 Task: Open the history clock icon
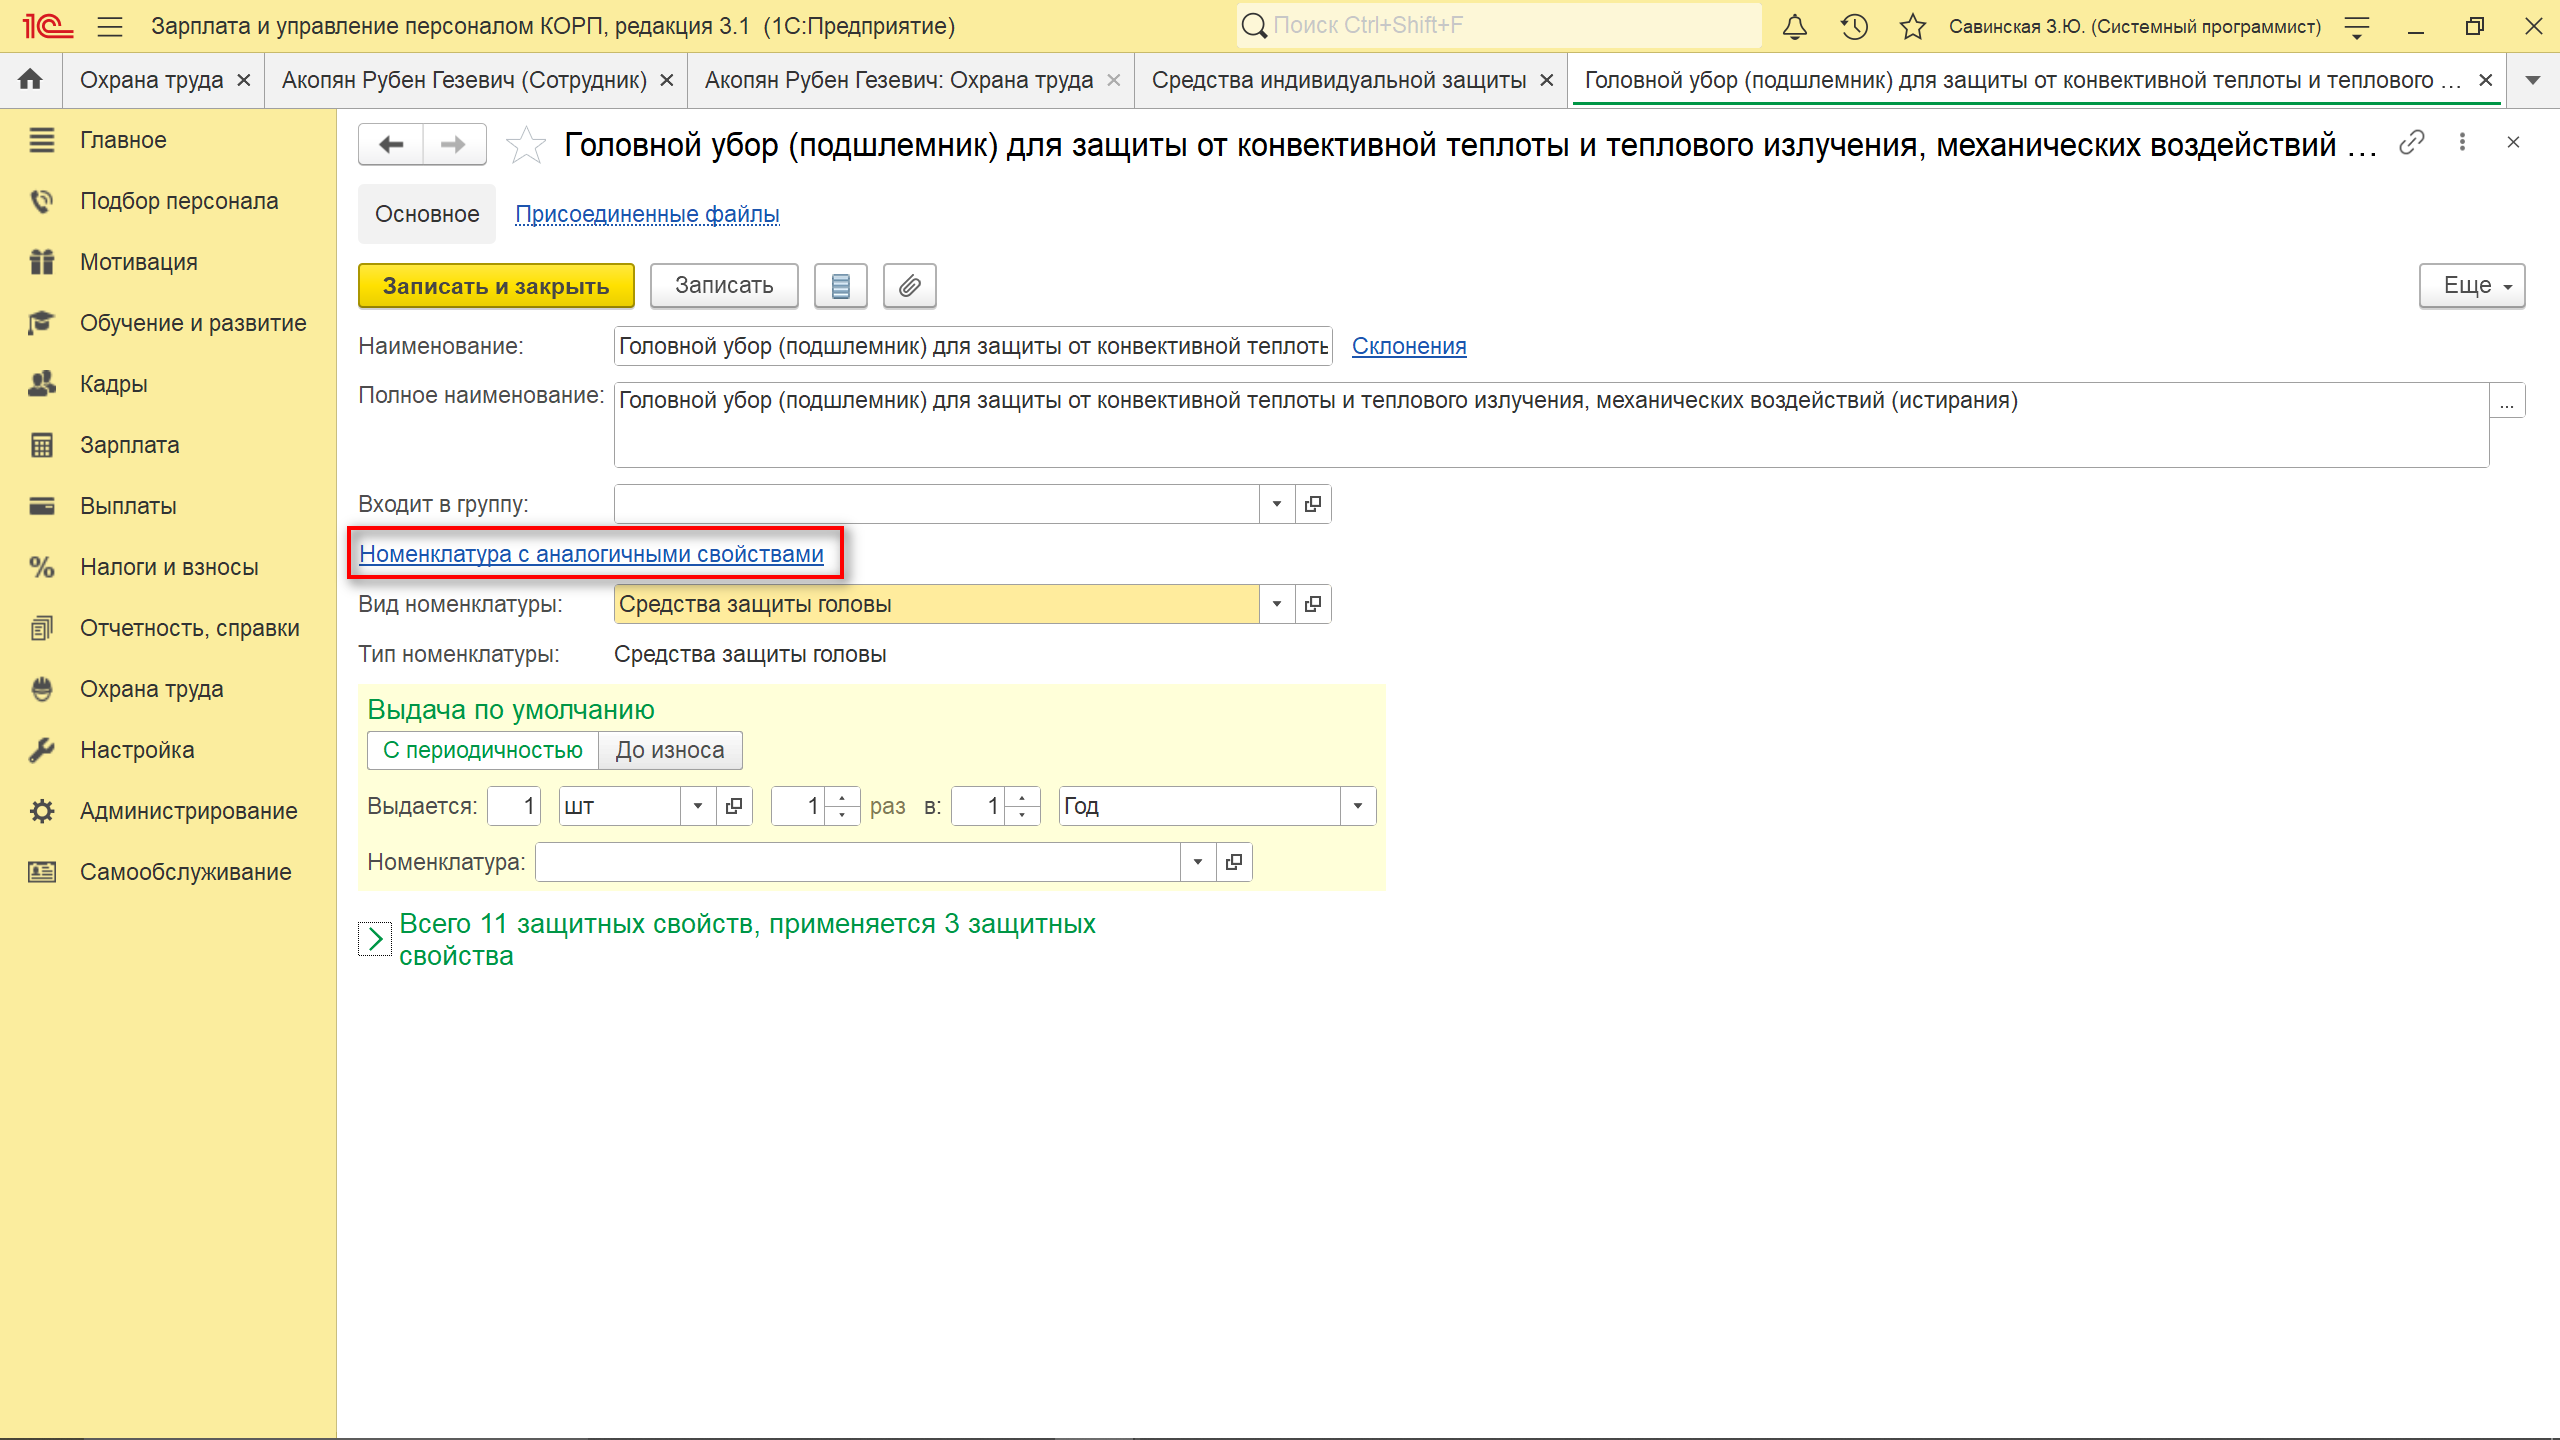1854,27
